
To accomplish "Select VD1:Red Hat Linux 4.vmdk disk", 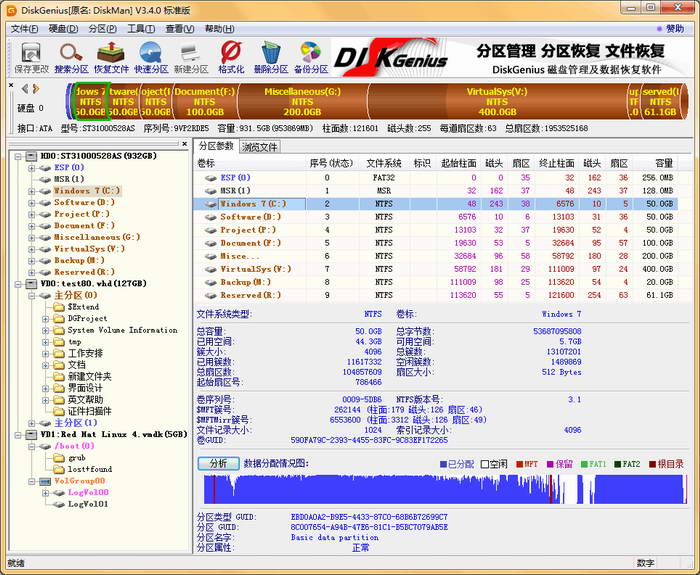I will coord(114,434).
